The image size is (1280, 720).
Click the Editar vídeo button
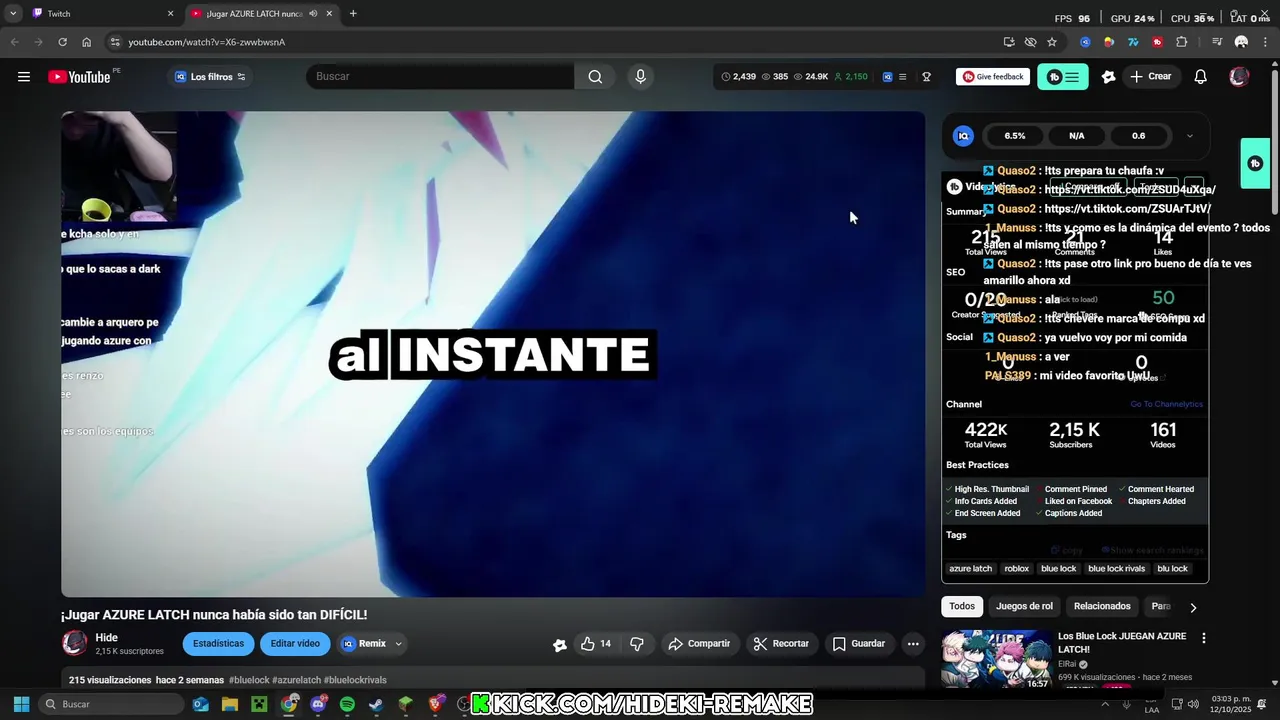point(295,644)
